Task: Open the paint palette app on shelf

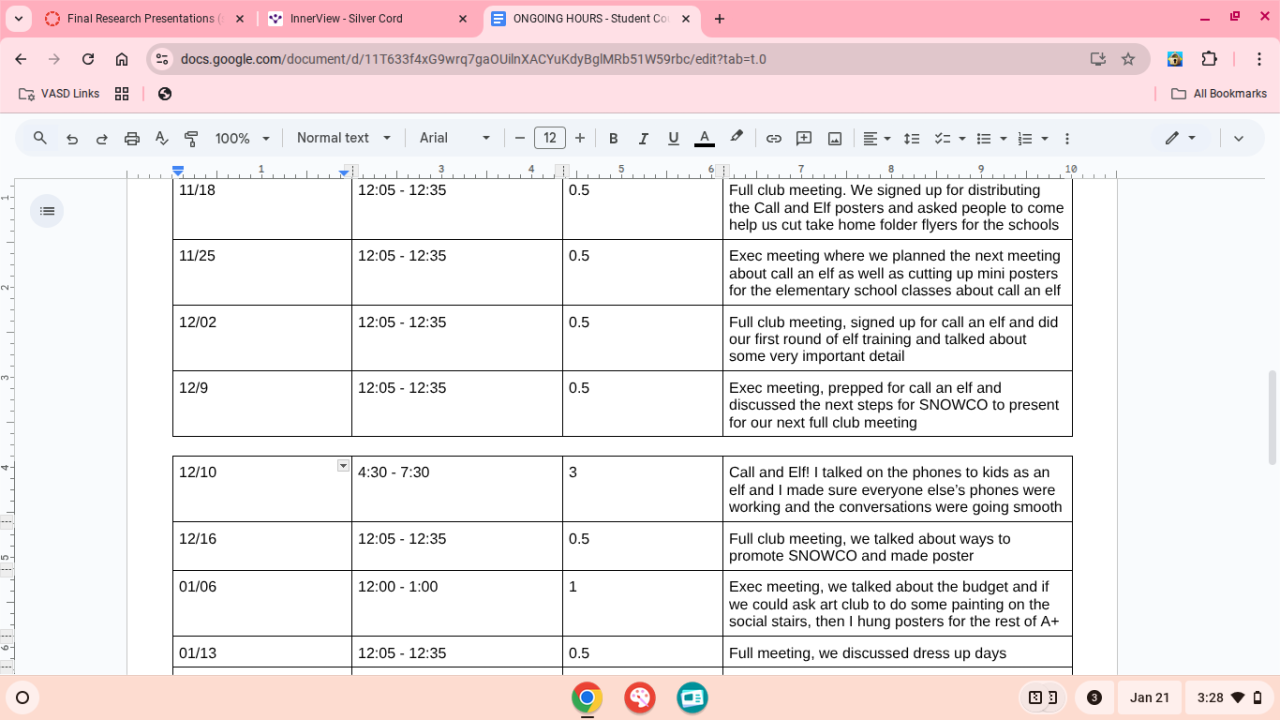Action: (640, 697)
